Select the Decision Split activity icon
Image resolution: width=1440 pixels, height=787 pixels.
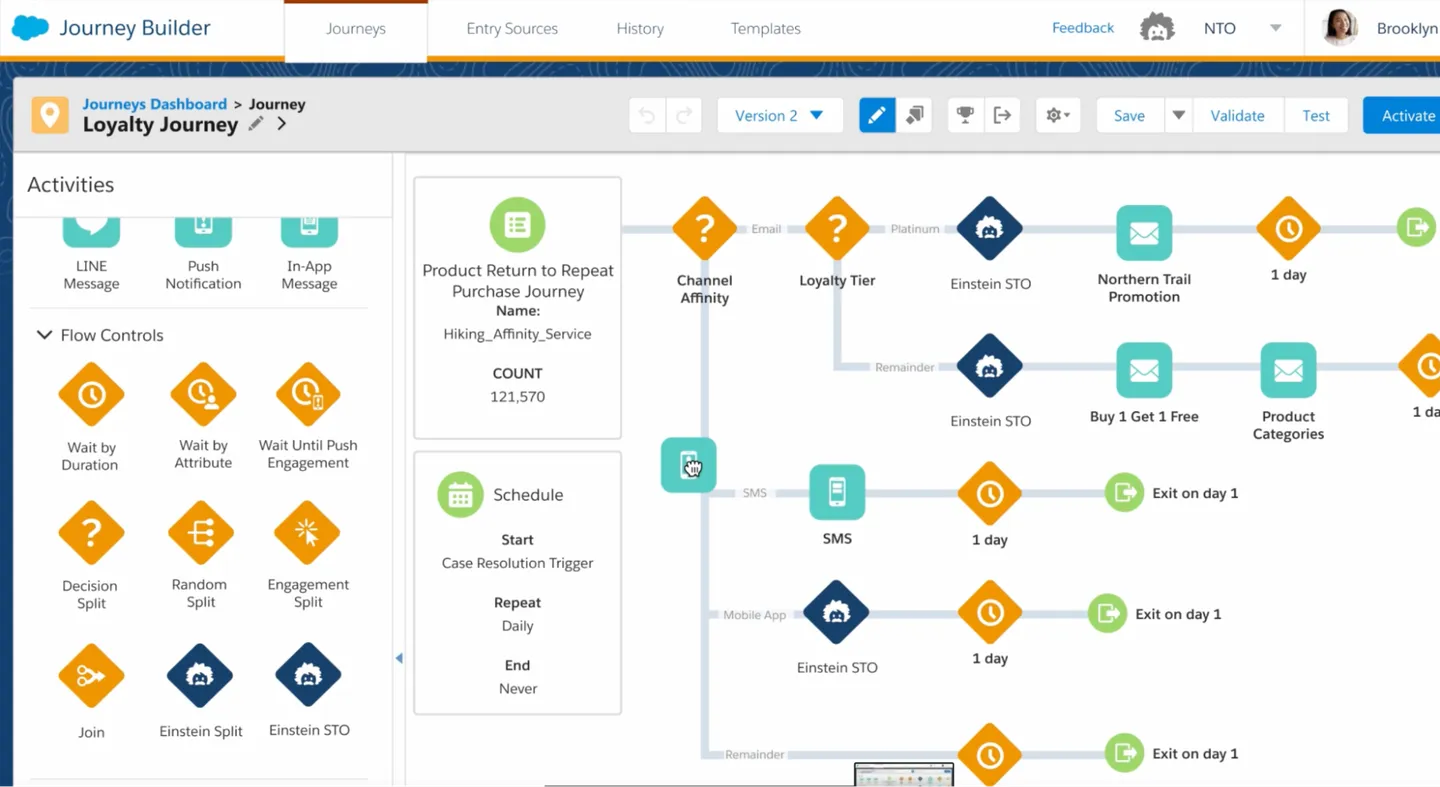pos(91,533)
